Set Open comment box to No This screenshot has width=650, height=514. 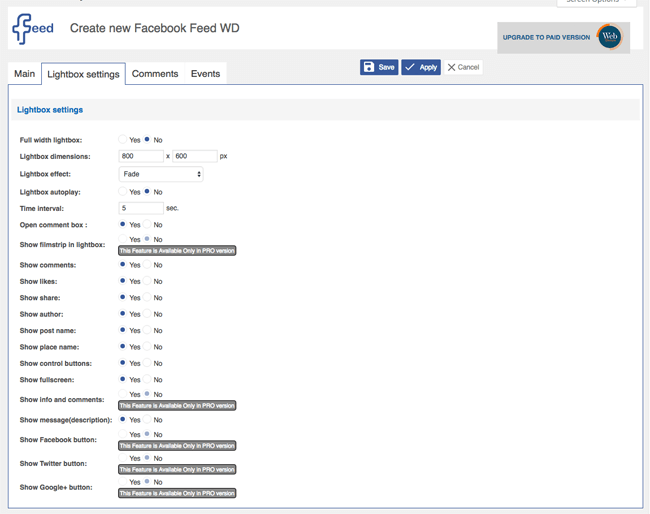coord(147,225)
